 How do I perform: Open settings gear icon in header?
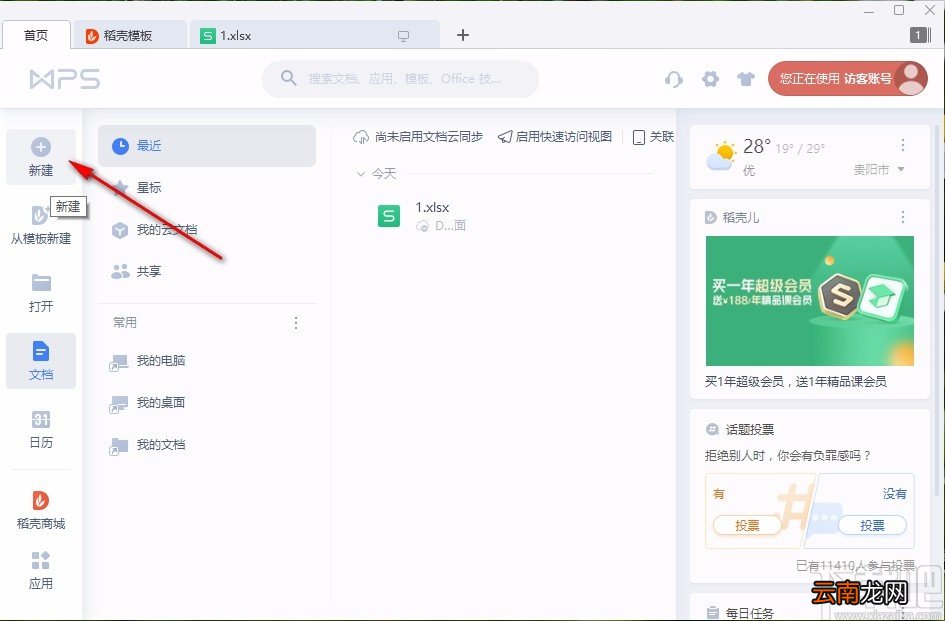(711, 79)
